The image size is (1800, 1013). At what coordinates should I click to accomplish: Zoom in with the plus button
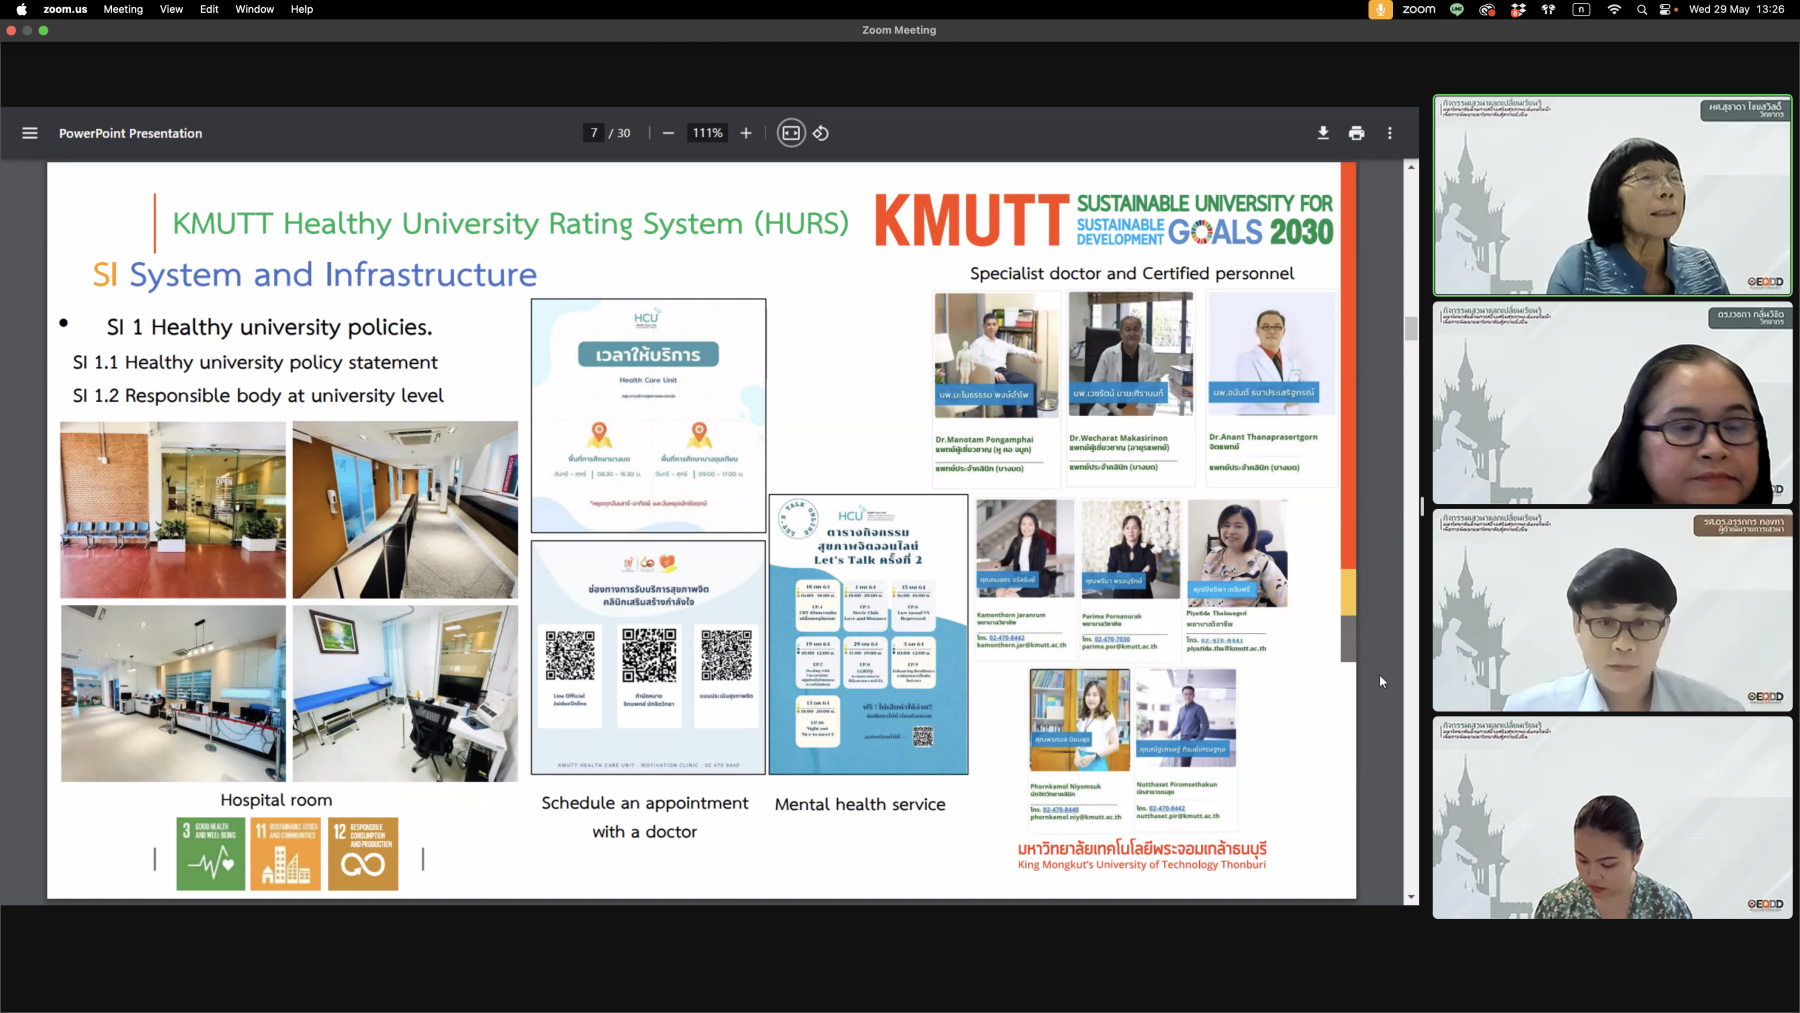point(746,133)
